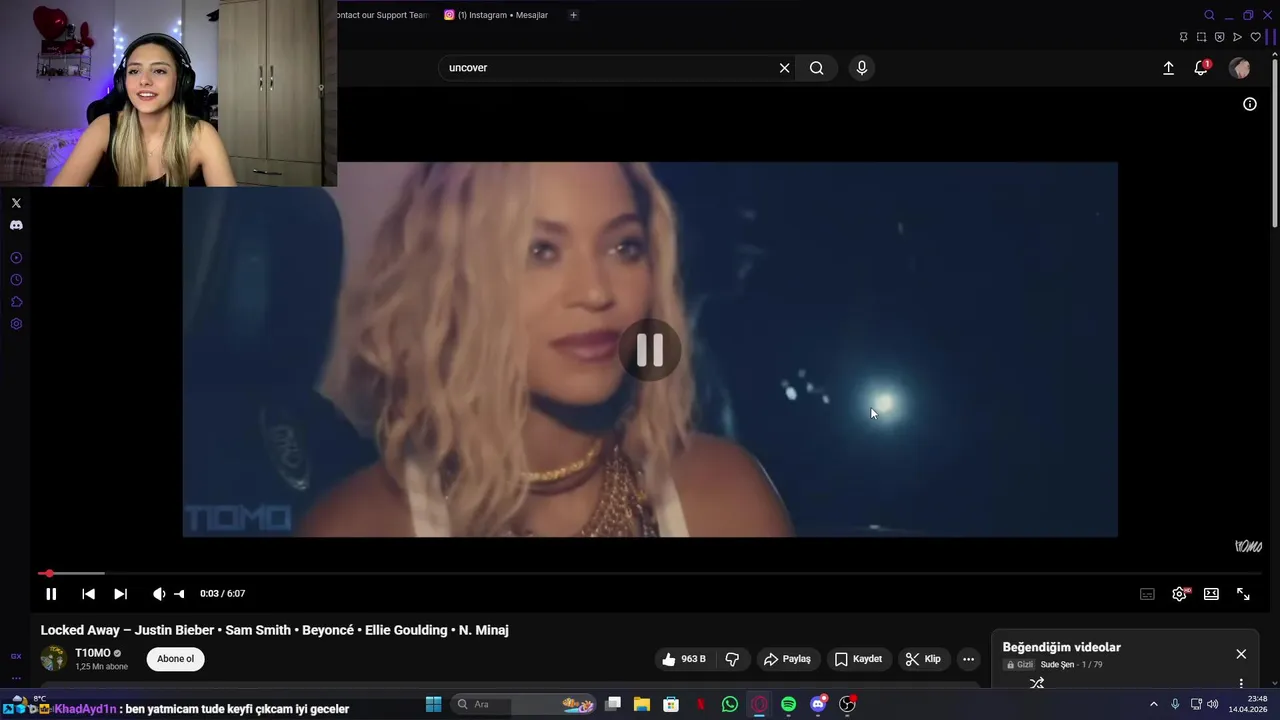The image size is (1280, 720).
Task: Open Windows Start menu
Action: click(433, 704)
